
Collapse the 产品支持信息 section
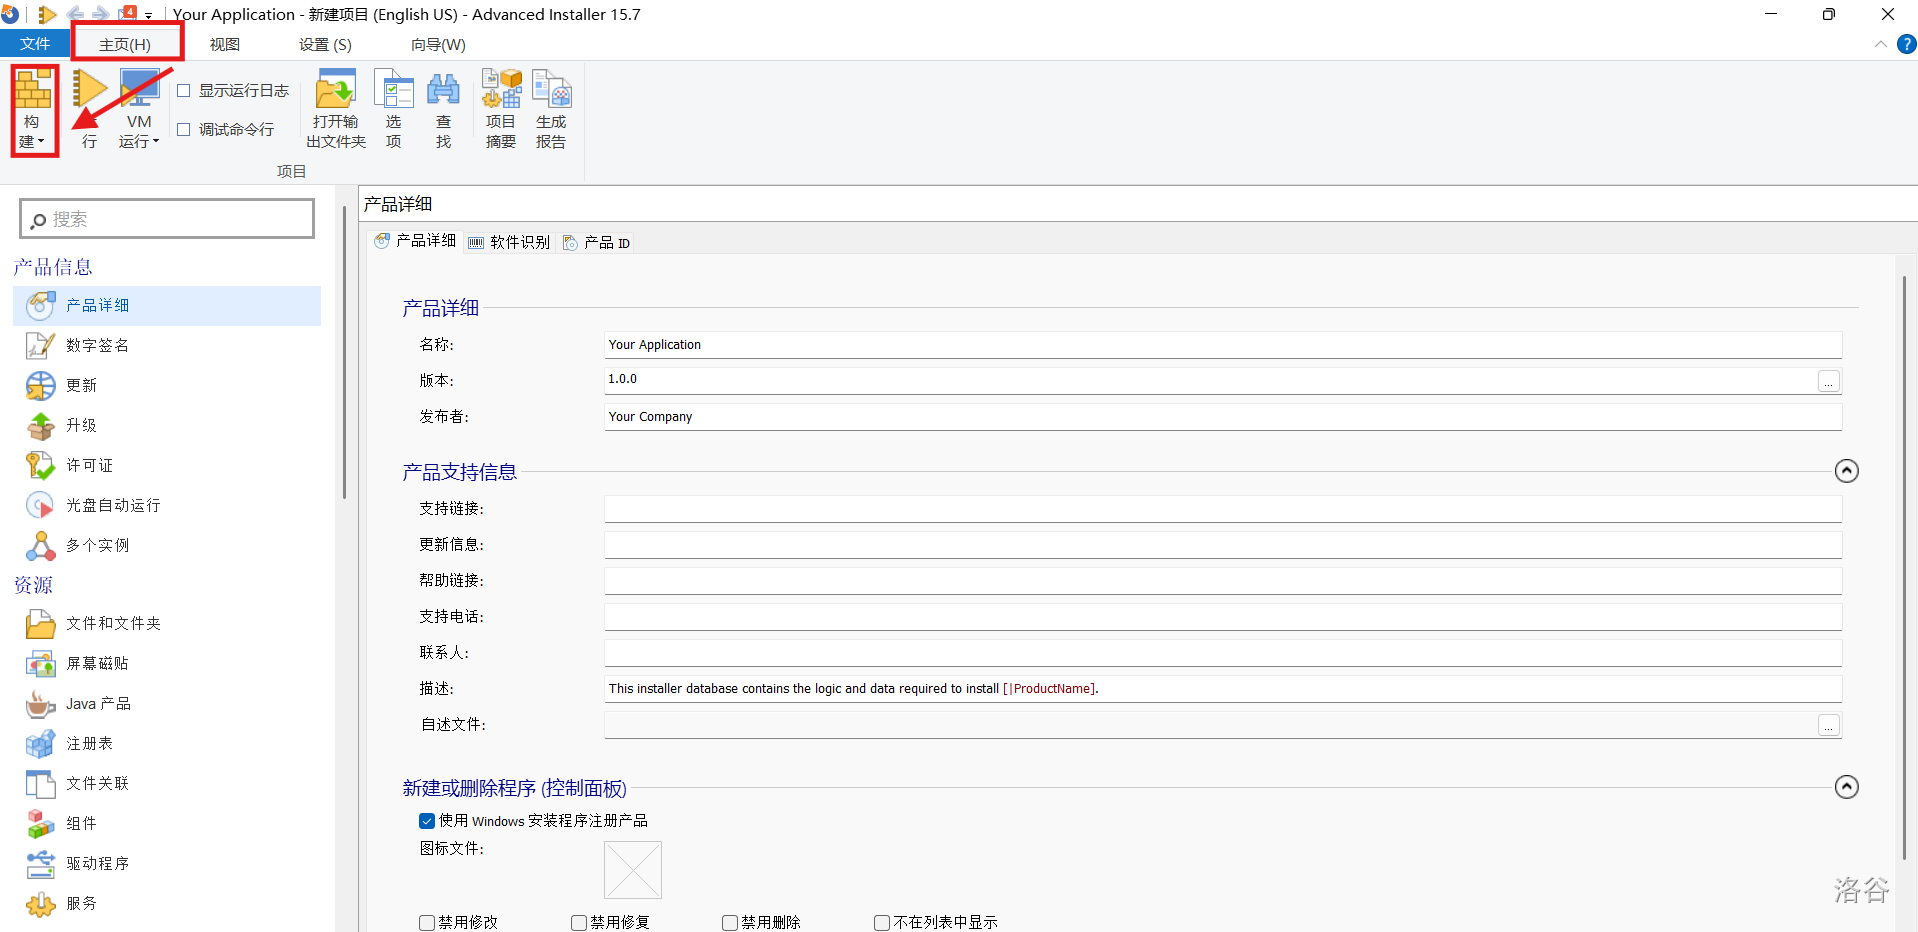[1846, 471]
